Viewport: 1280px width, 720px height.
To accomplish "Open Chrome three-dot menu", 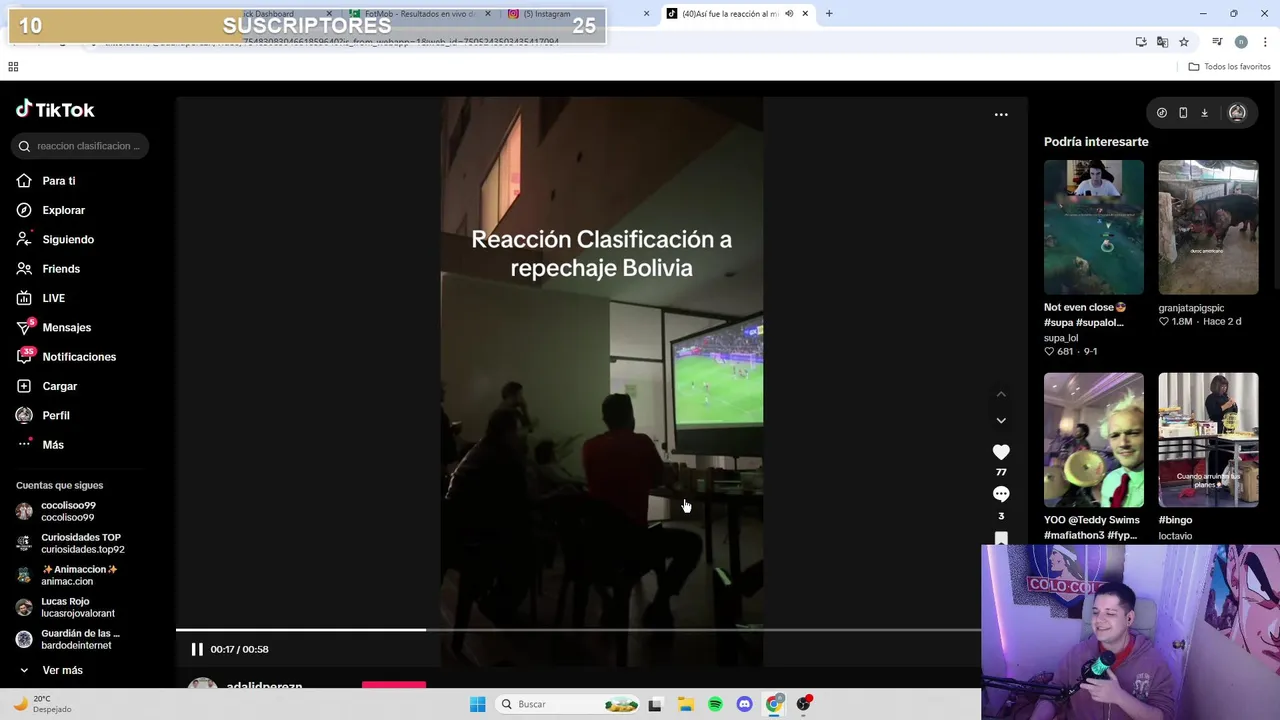I will (1266, 42).
